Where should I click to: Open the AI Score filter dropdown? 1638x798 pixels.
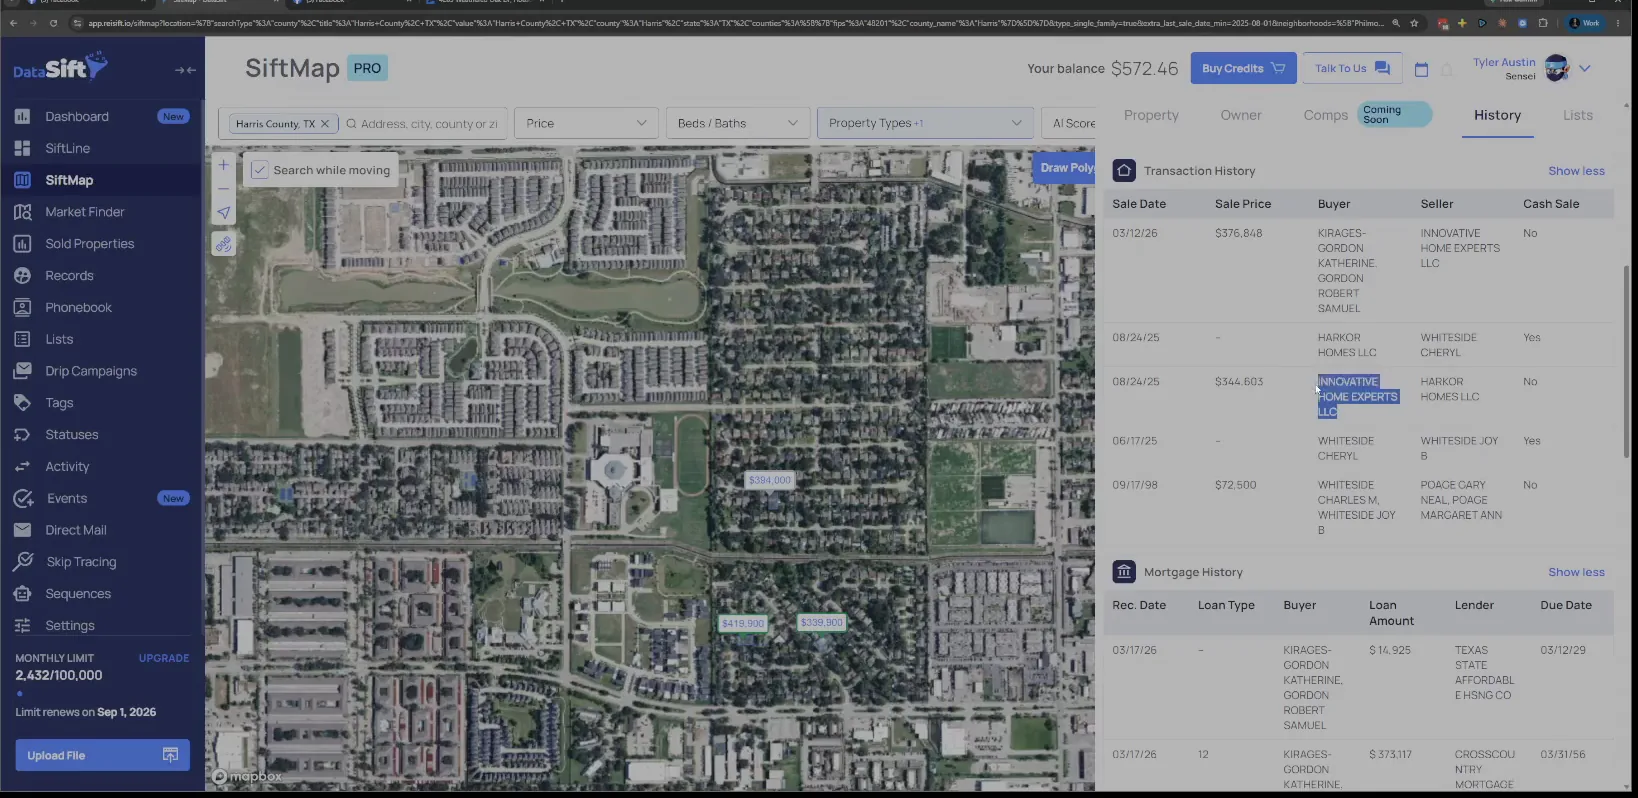click(x=1069, y=123)
